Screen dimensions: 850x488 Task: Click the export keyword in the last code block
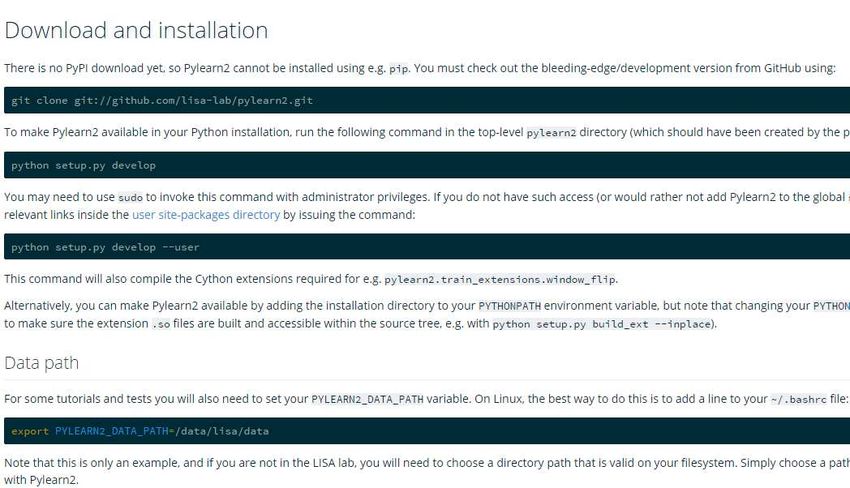(30, 432)
